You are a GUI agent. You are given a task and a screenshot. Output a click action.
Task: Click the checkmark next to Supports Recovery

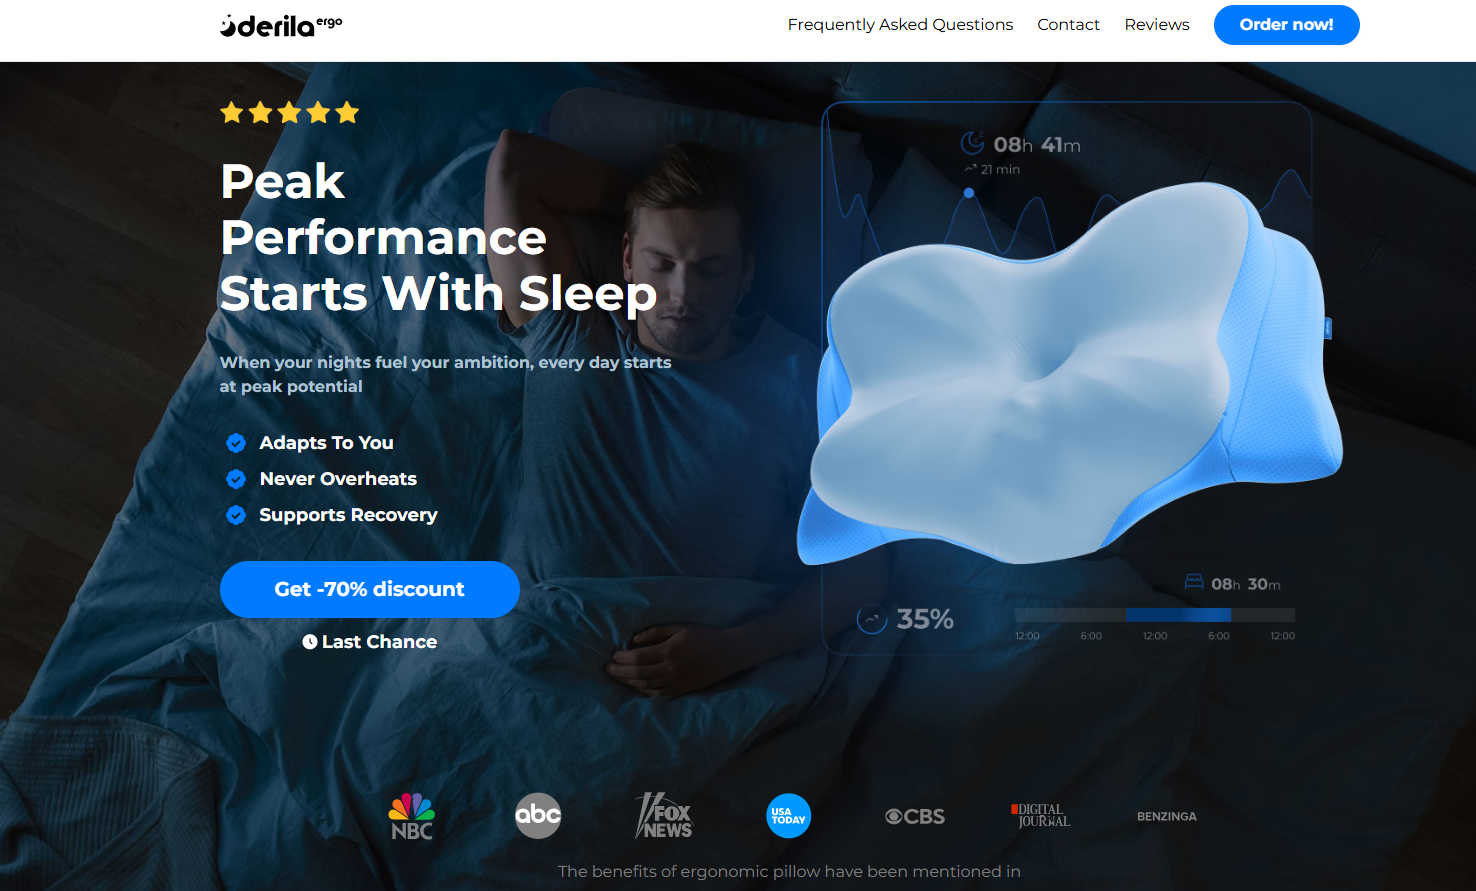coord(236,515)
